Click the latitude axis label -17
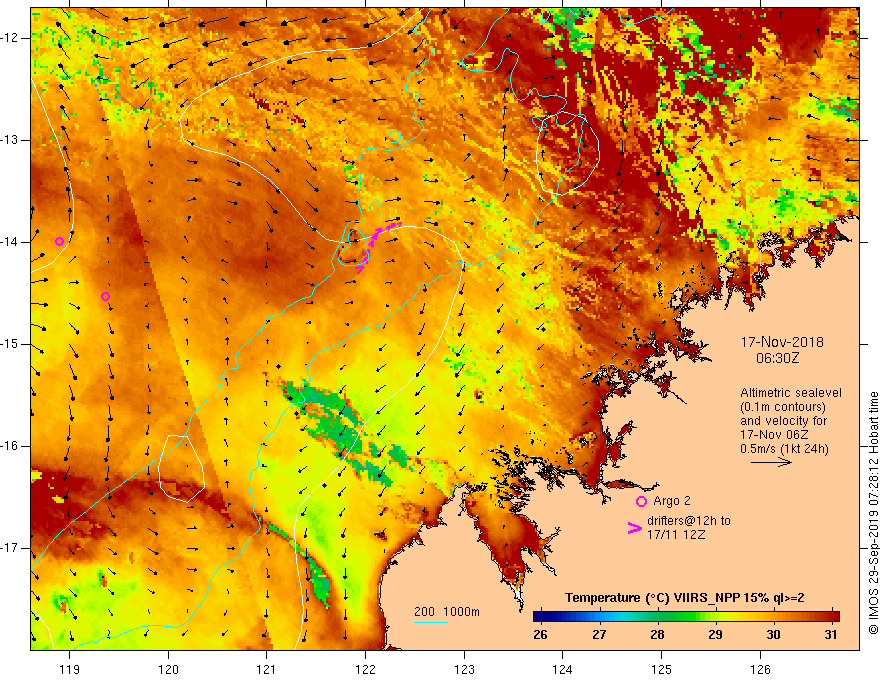Image resolution: width=880 pixels, height=680 pixels. [x=10, y=548]
